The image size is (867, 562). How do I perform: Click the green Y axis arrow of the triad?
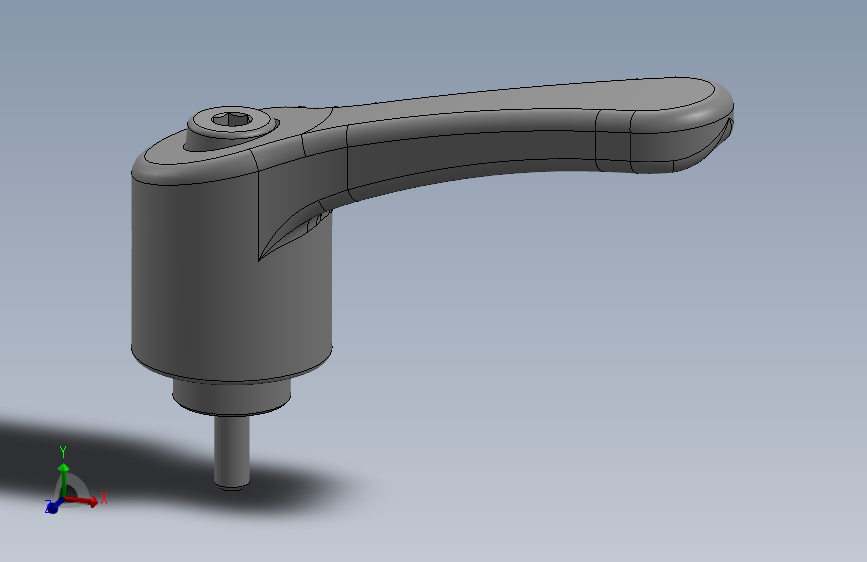[64, 480]
